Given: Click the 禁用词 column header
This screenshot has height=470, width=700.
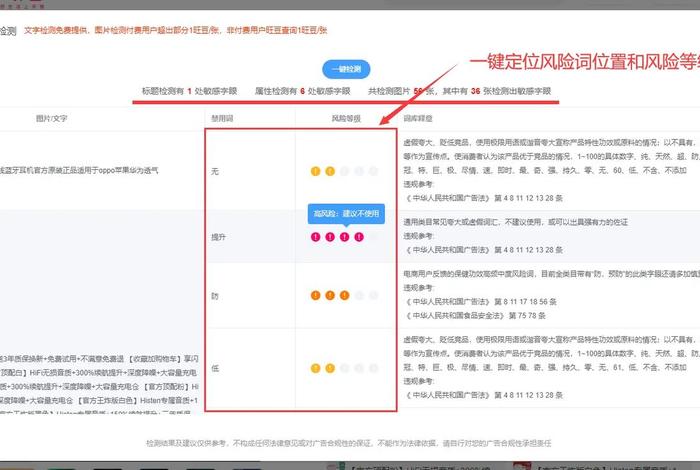Looking at the screenshot, I should (222, 118).
